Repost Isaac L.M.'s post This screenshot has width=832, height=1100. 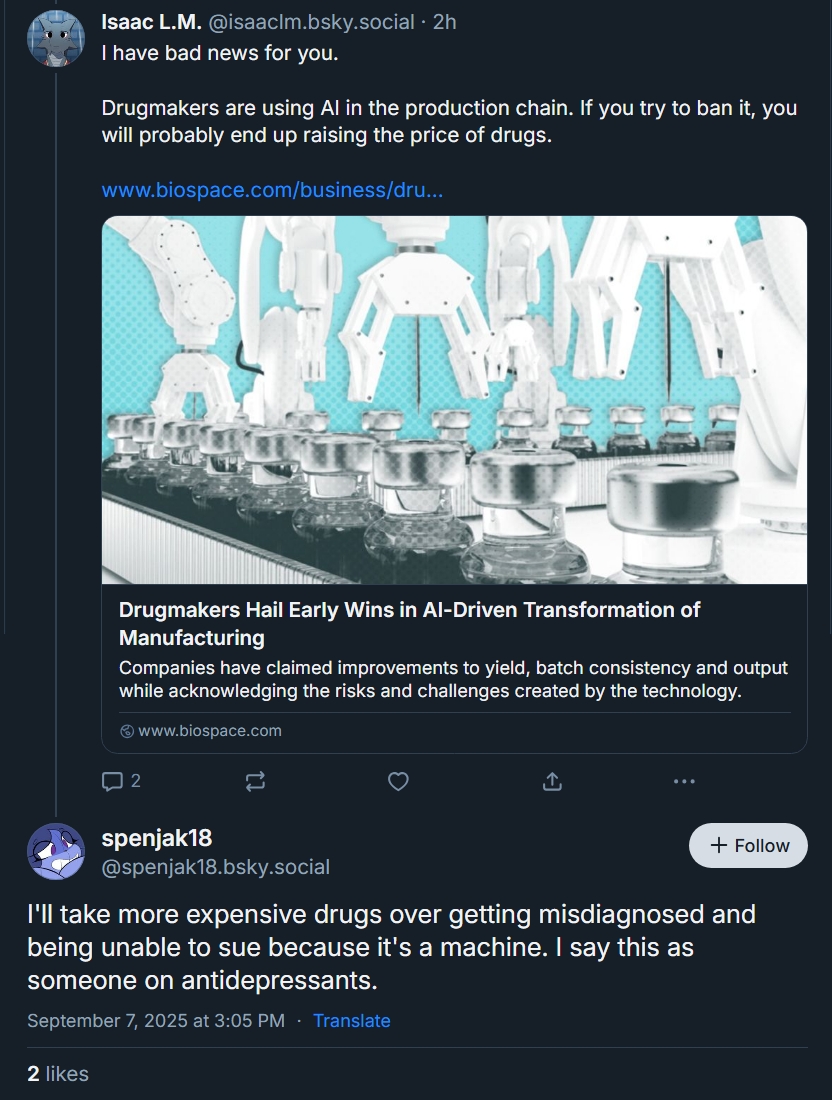pyautogui.click(x=255, y=781)
